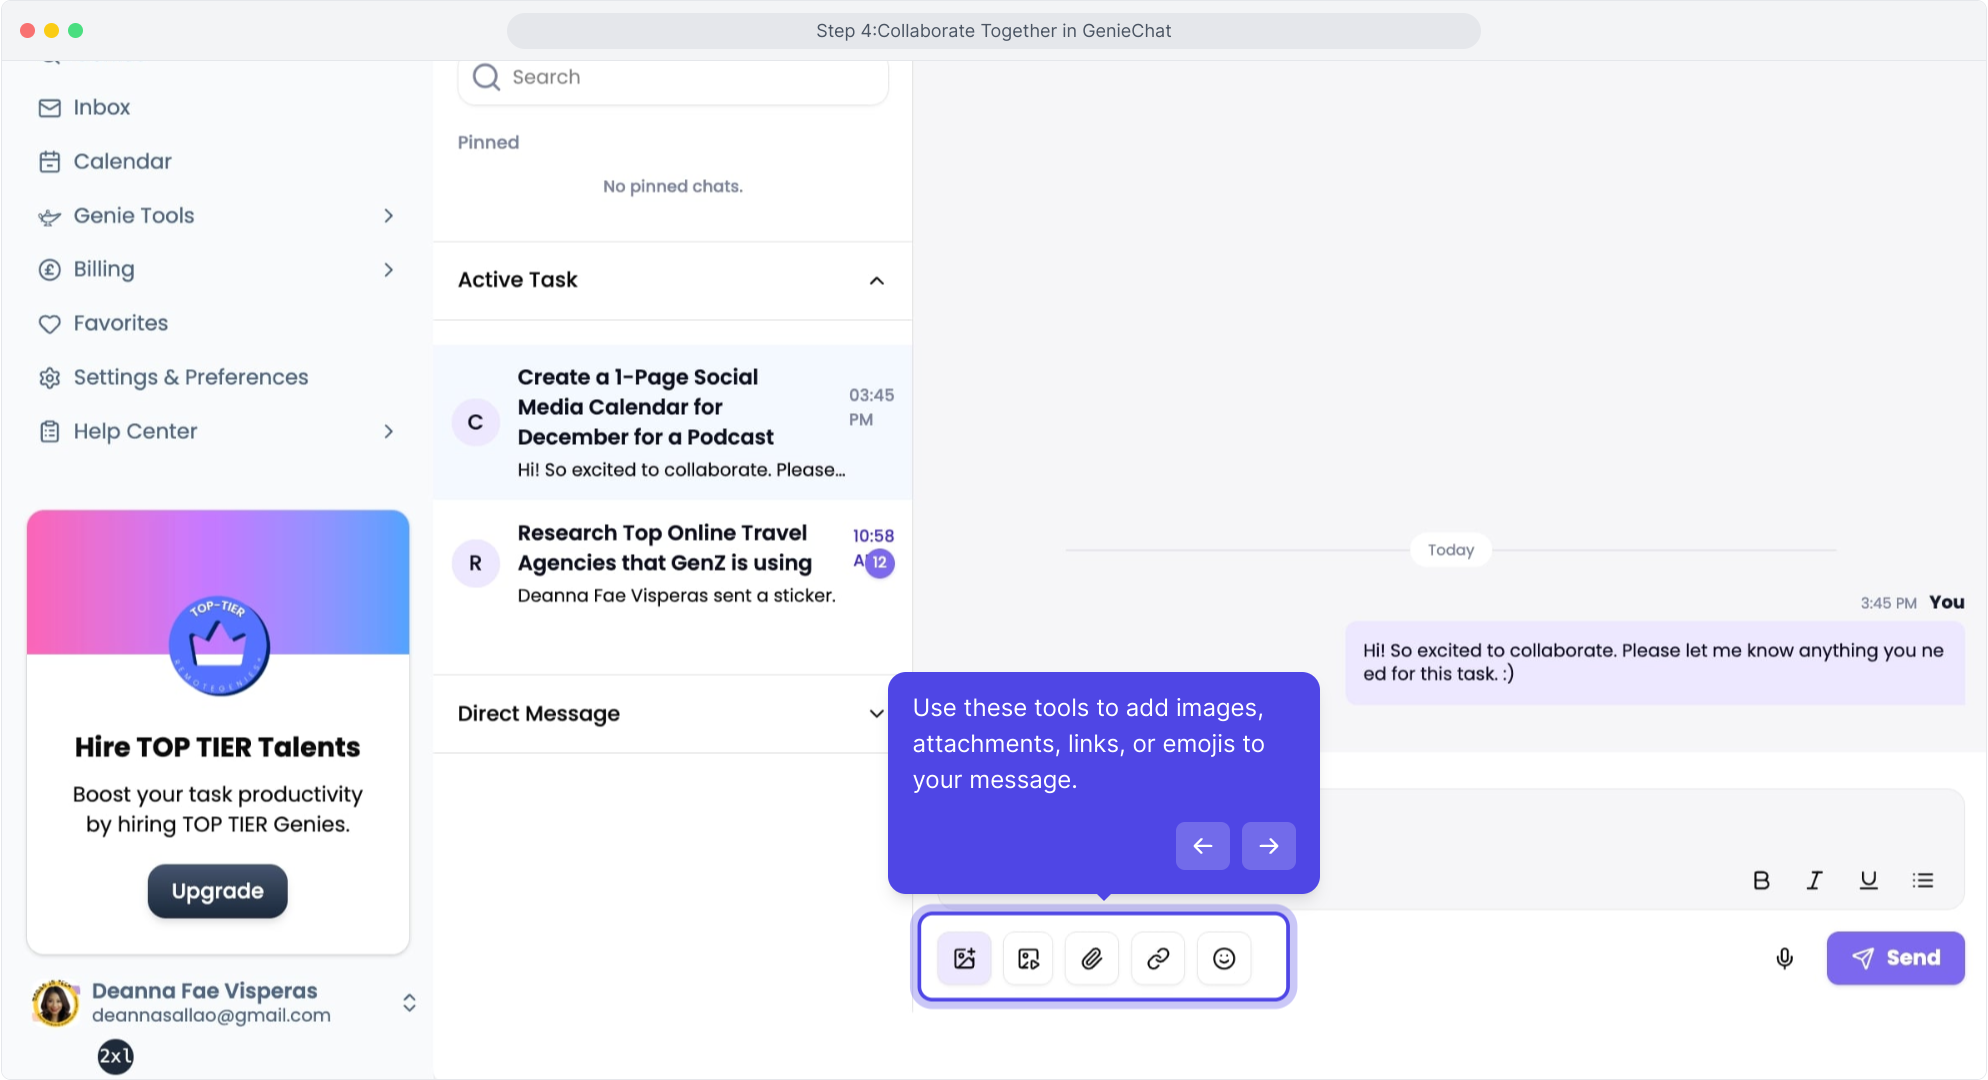
Task: Expand the Genie Tools submenu
Action: tap(388, 216)
